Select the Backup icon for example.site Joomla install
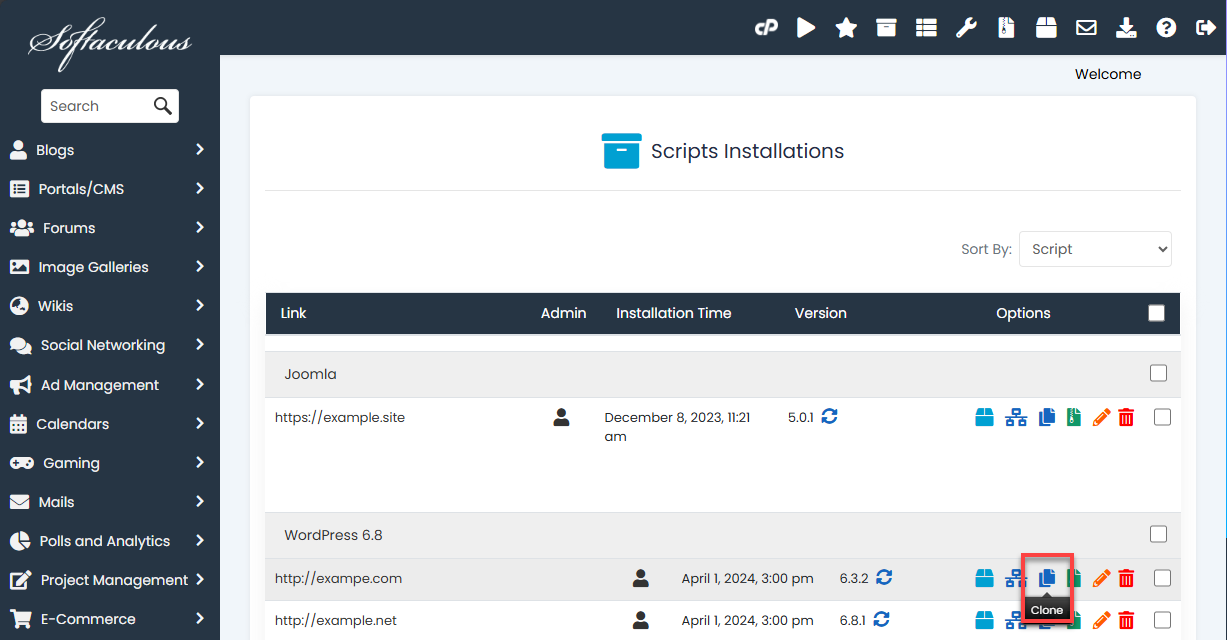This screenshot has height=640, width=1227. 985,417
